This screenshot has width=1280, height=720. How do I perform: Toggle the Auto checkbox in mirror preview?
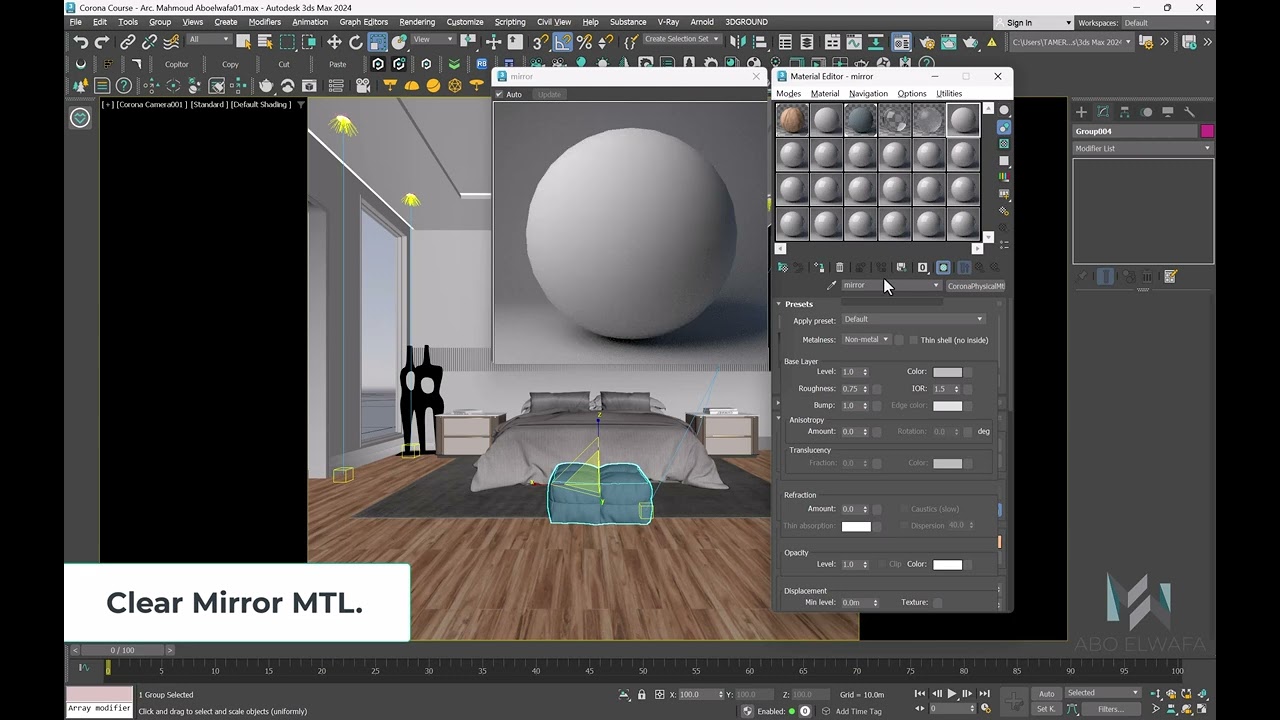tap(499, 95)
